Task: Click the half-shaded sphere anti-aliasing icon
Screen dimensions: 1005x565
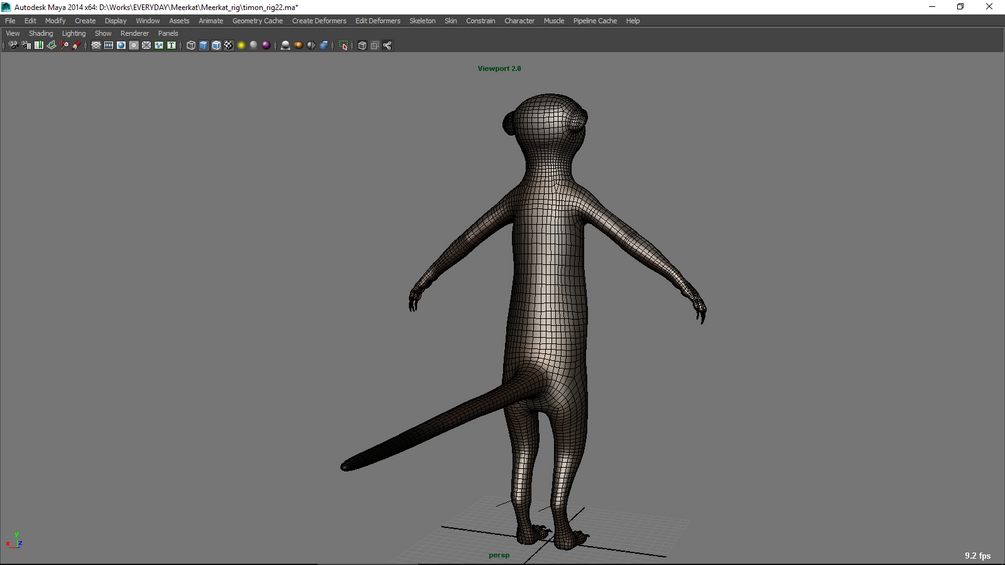Action: 311,45
